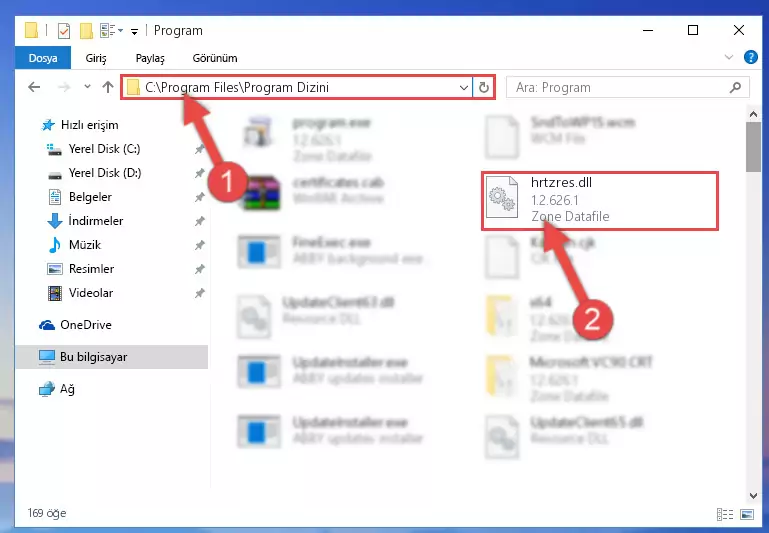Go up one folder level

(108, 87)
